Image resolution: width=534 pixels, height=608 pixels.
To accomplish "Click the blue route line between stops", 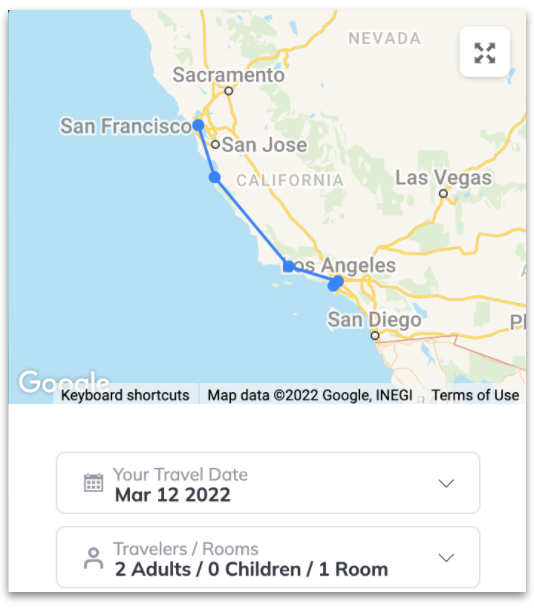I will [251, 221].
